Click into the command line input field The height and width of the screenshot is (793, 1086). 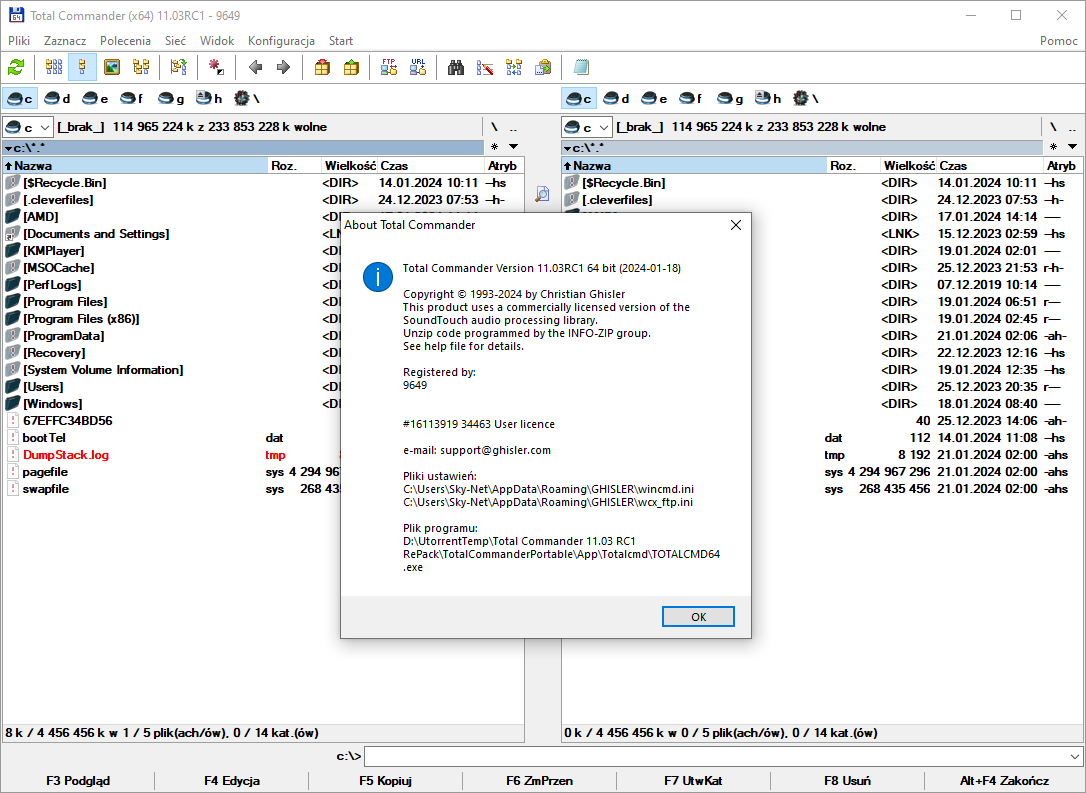click(x=715, y=756)
